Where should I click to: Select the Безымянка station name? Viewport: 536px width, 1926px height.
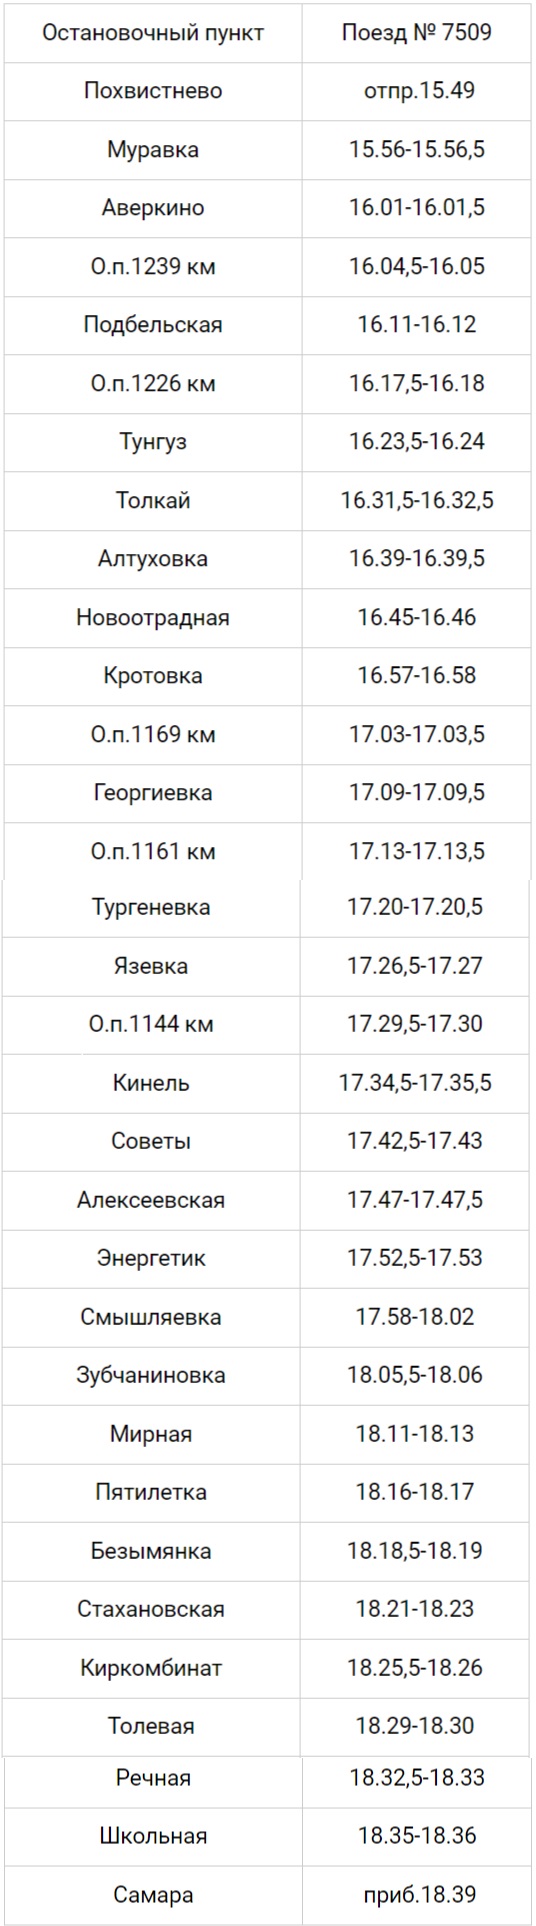pyautogui.click(x=152, y=1551)
